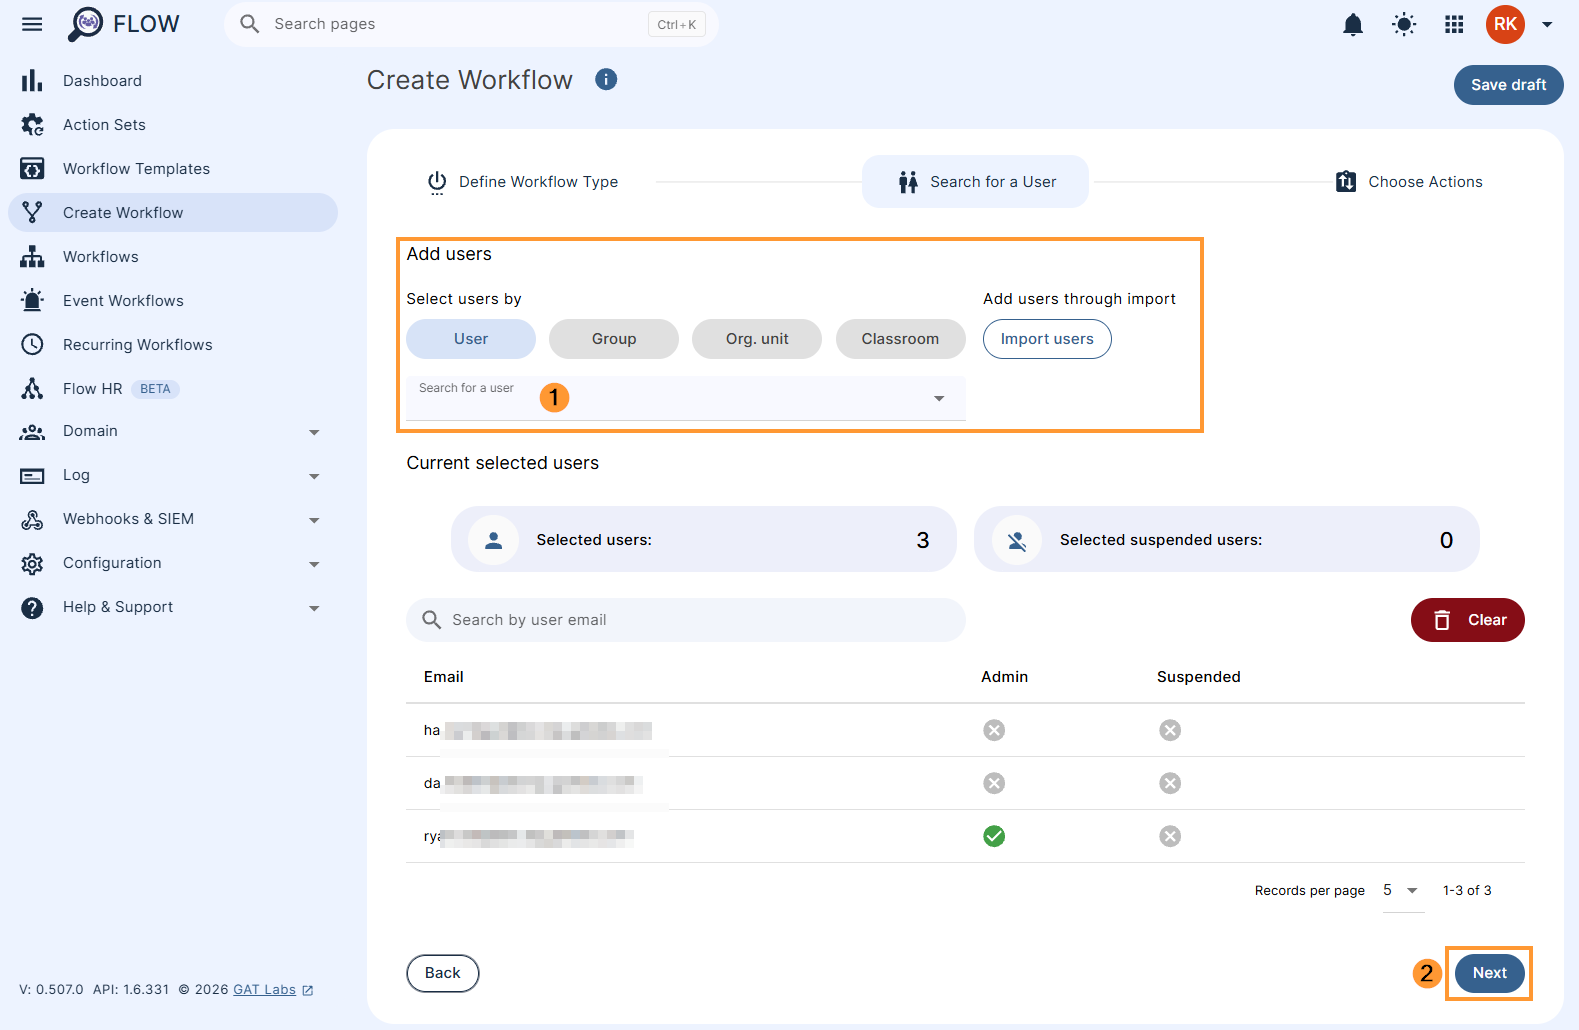
Task: Focus the Search pages field
Action: point(471,24)
